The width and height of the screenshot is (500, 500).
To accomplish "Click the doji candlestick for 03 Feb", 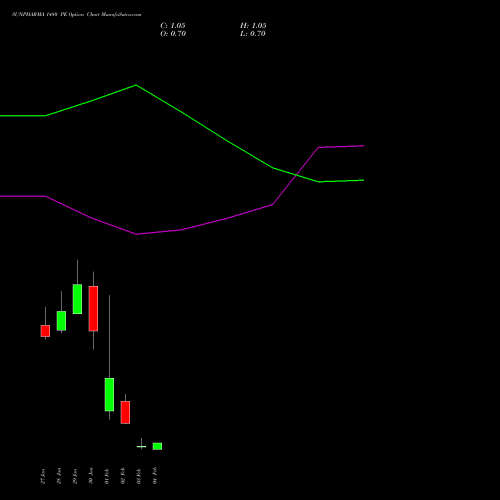I will [x=141, y=446].
